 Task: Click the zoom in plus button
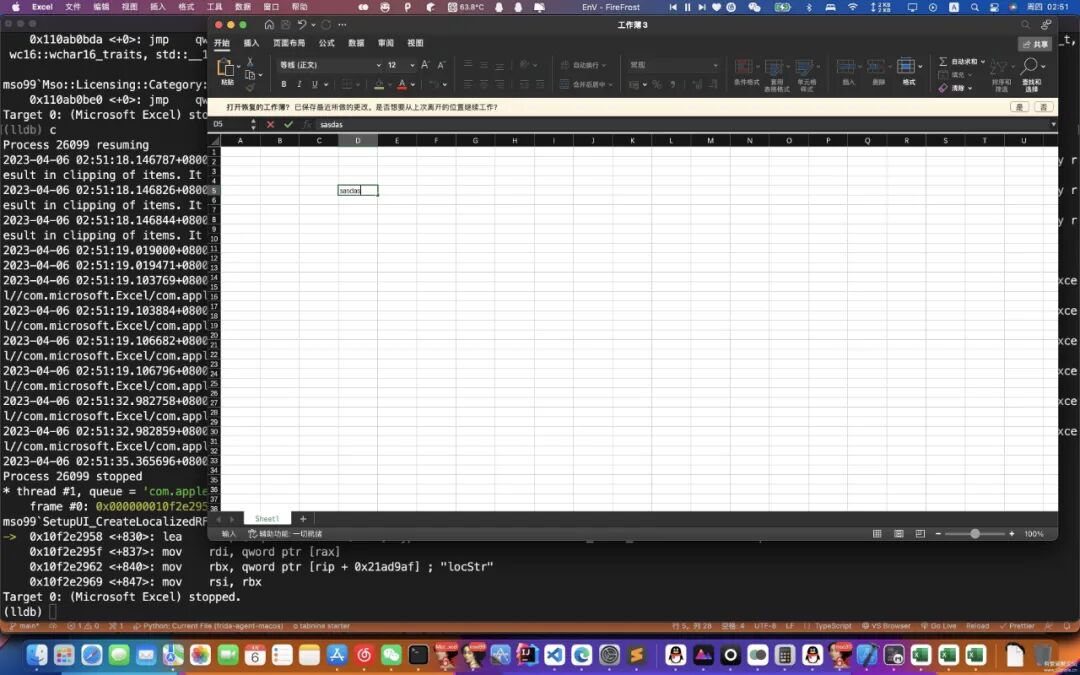click(x=1011, y=534)
